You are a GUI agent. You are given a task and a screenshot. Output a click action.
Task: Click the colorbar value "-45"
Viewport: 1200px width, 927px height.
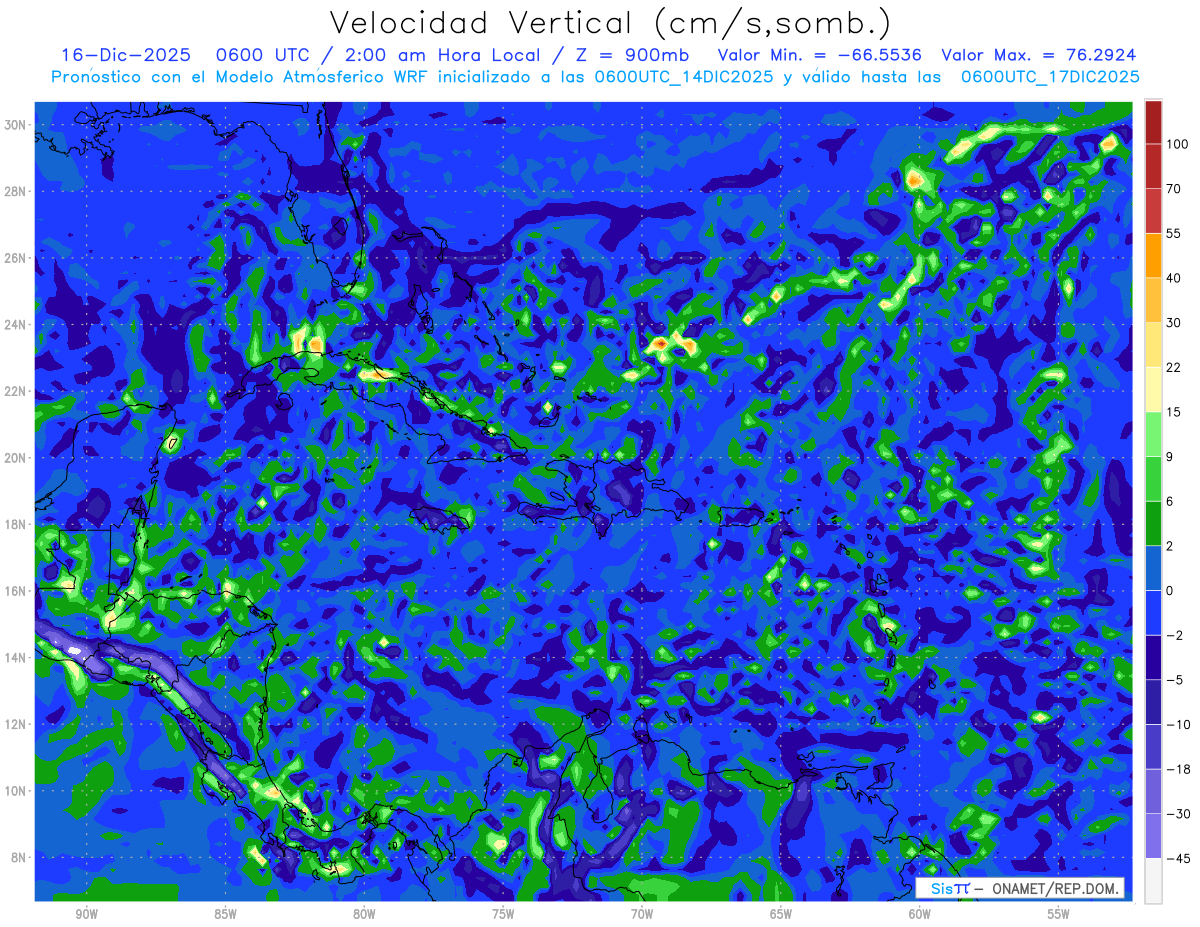tap(1177, 859)
